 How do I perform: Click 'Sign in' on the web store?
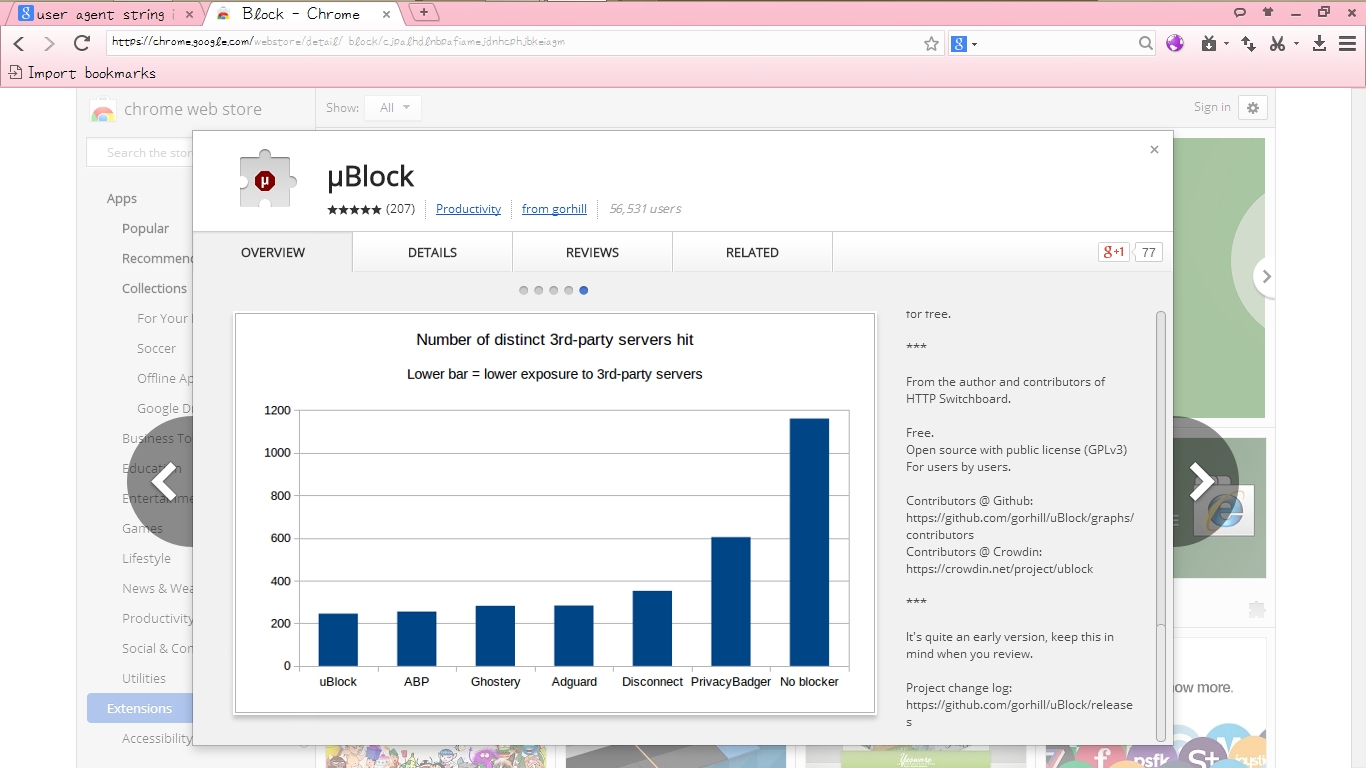tap(1212, 107)
